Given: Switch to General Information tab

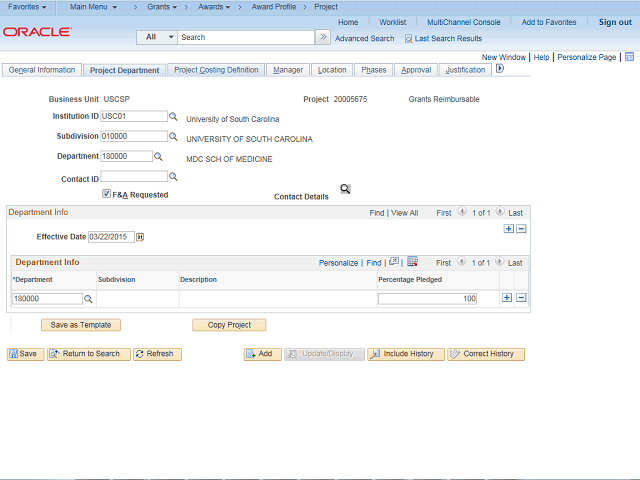Looking at the screenshot, I should [x=42, y=70].
